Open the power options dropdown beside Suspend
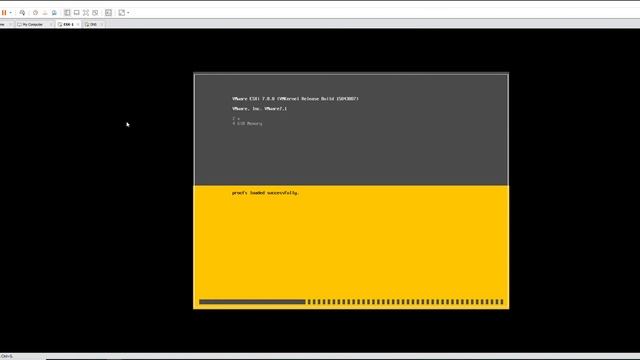Viewport: 640px width, 360px height. pyautogui.click(x=10, y=13)
